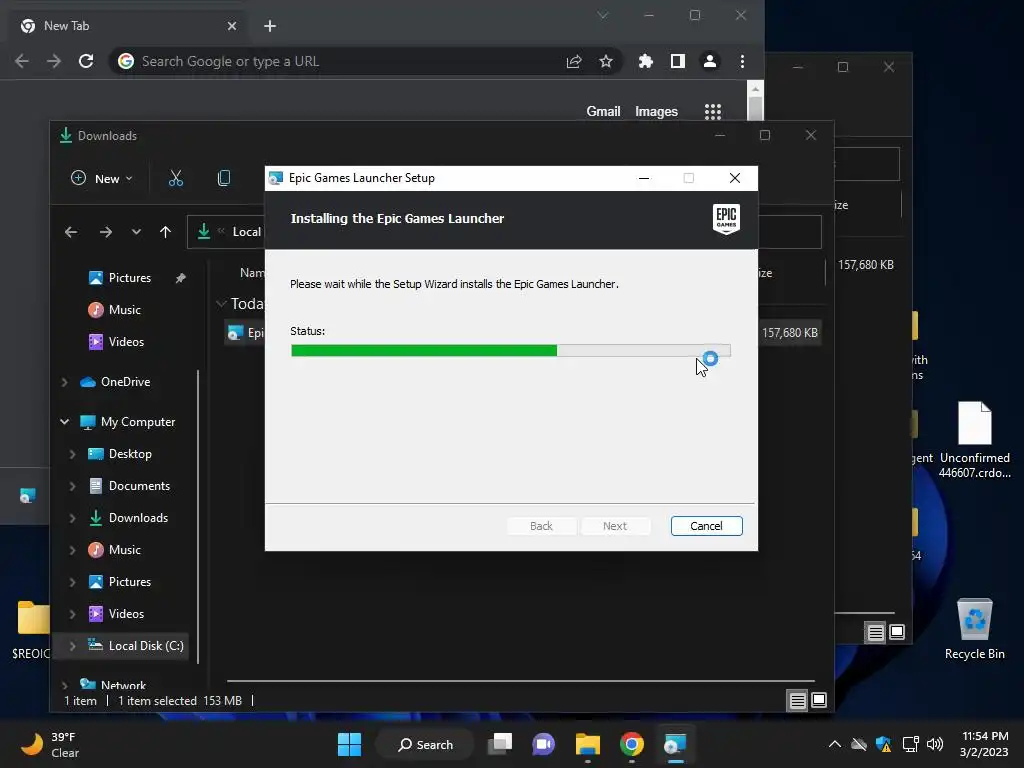Viewport: 1024px width, 768px height.
Task: Open Chrome three-dot menu
Action: click(x=742, y=61)
